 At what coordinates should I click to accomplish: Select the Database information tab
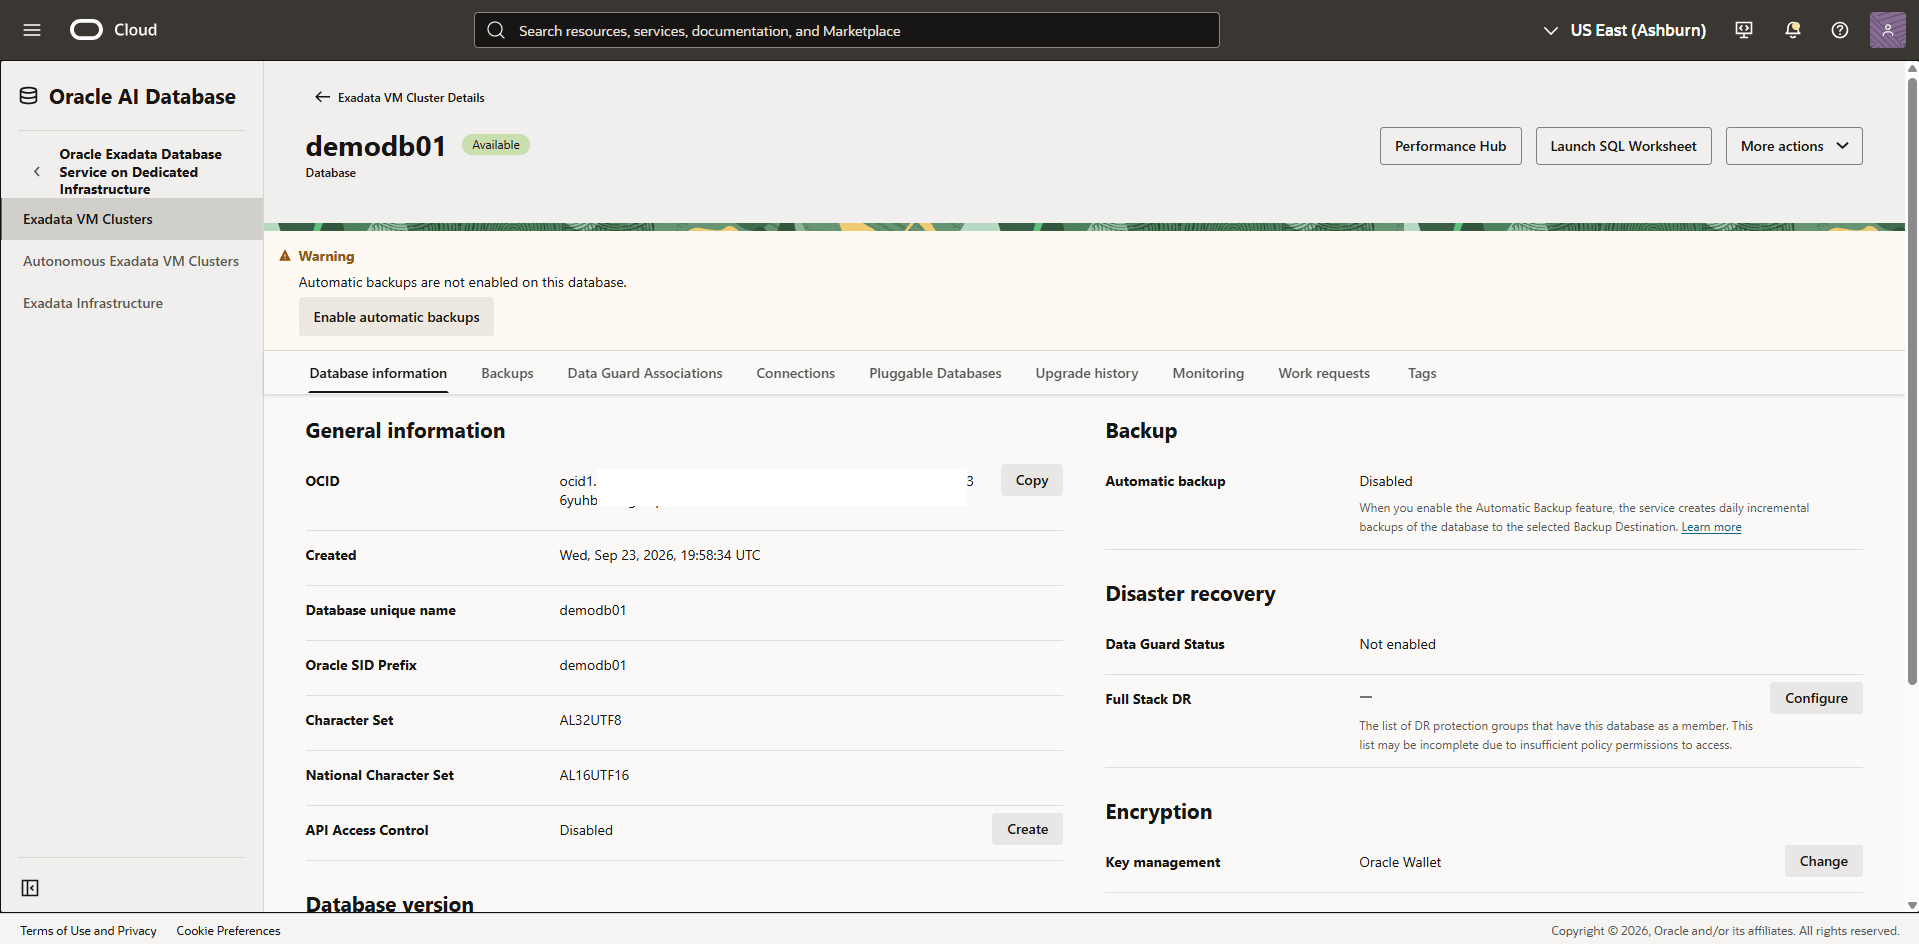(x=378, y=373)
